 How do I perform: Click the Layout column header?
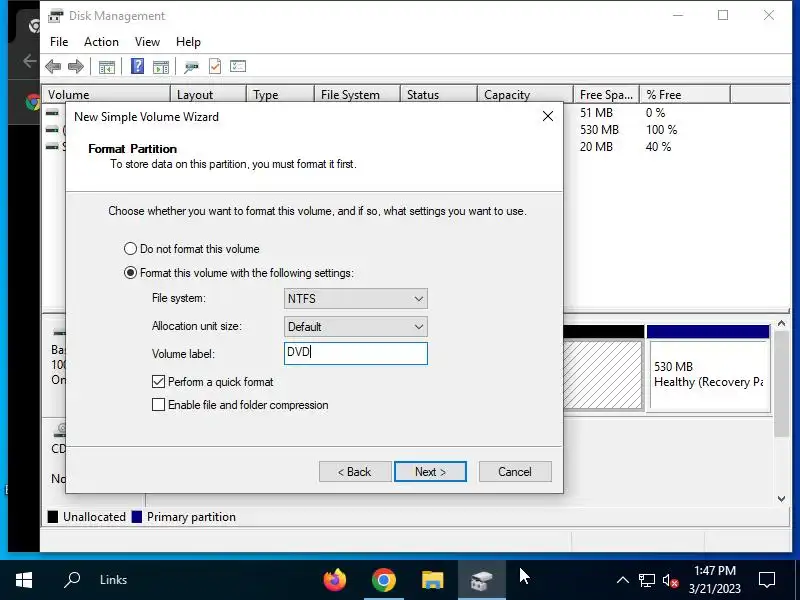pos(208,94)
